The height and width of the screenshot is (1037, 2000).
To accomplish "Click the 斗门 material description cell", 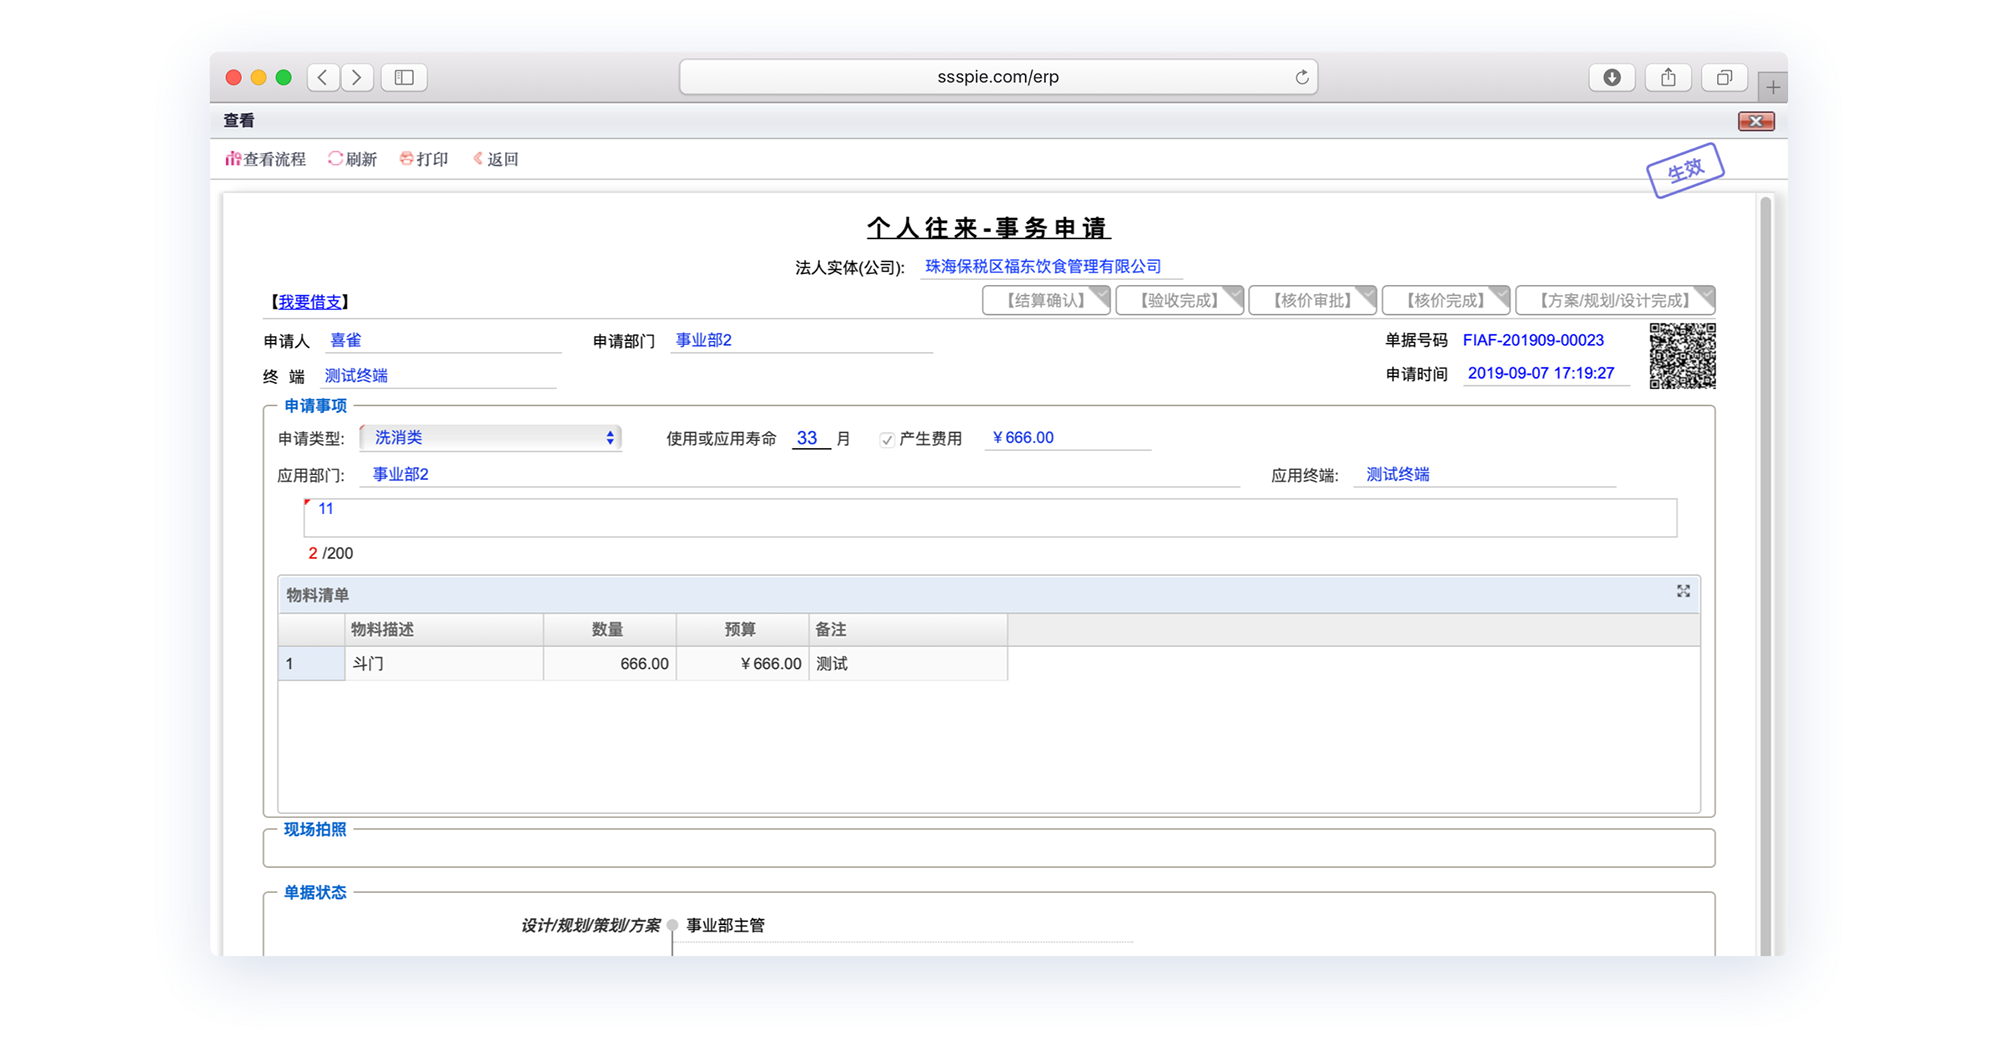I will [x=444, y=664].
